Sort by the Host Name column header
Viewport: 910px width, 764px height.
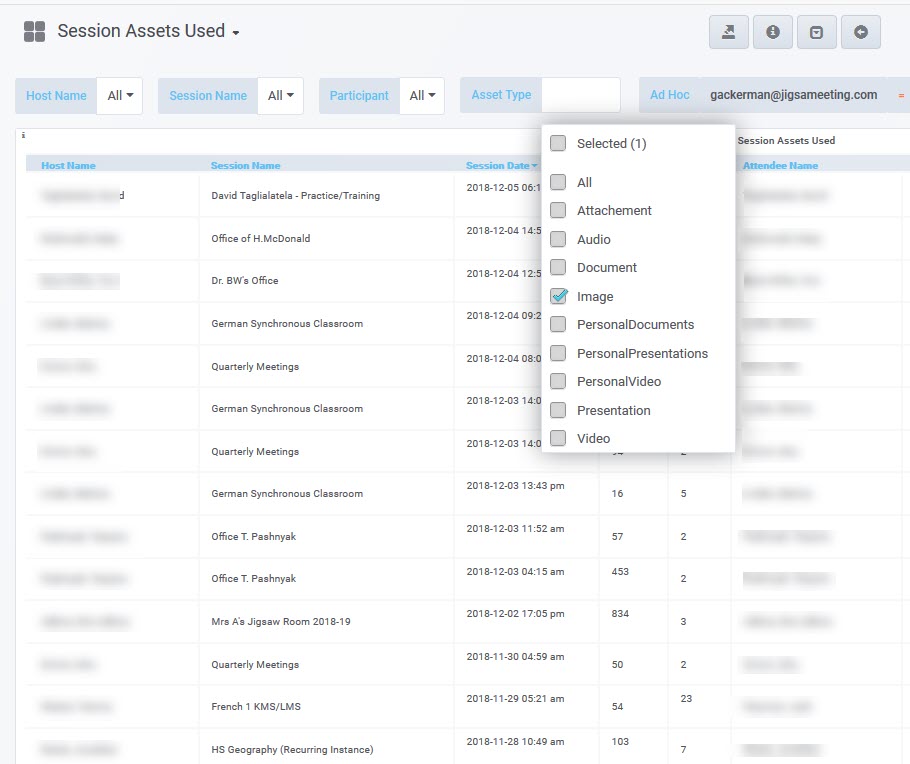click(x=68, y=166)
